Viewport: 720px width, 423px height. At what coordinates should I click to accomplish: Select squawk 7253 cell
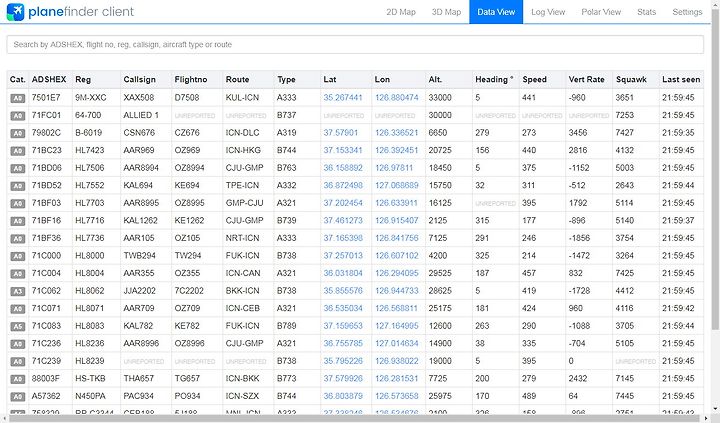pos(636,115)
